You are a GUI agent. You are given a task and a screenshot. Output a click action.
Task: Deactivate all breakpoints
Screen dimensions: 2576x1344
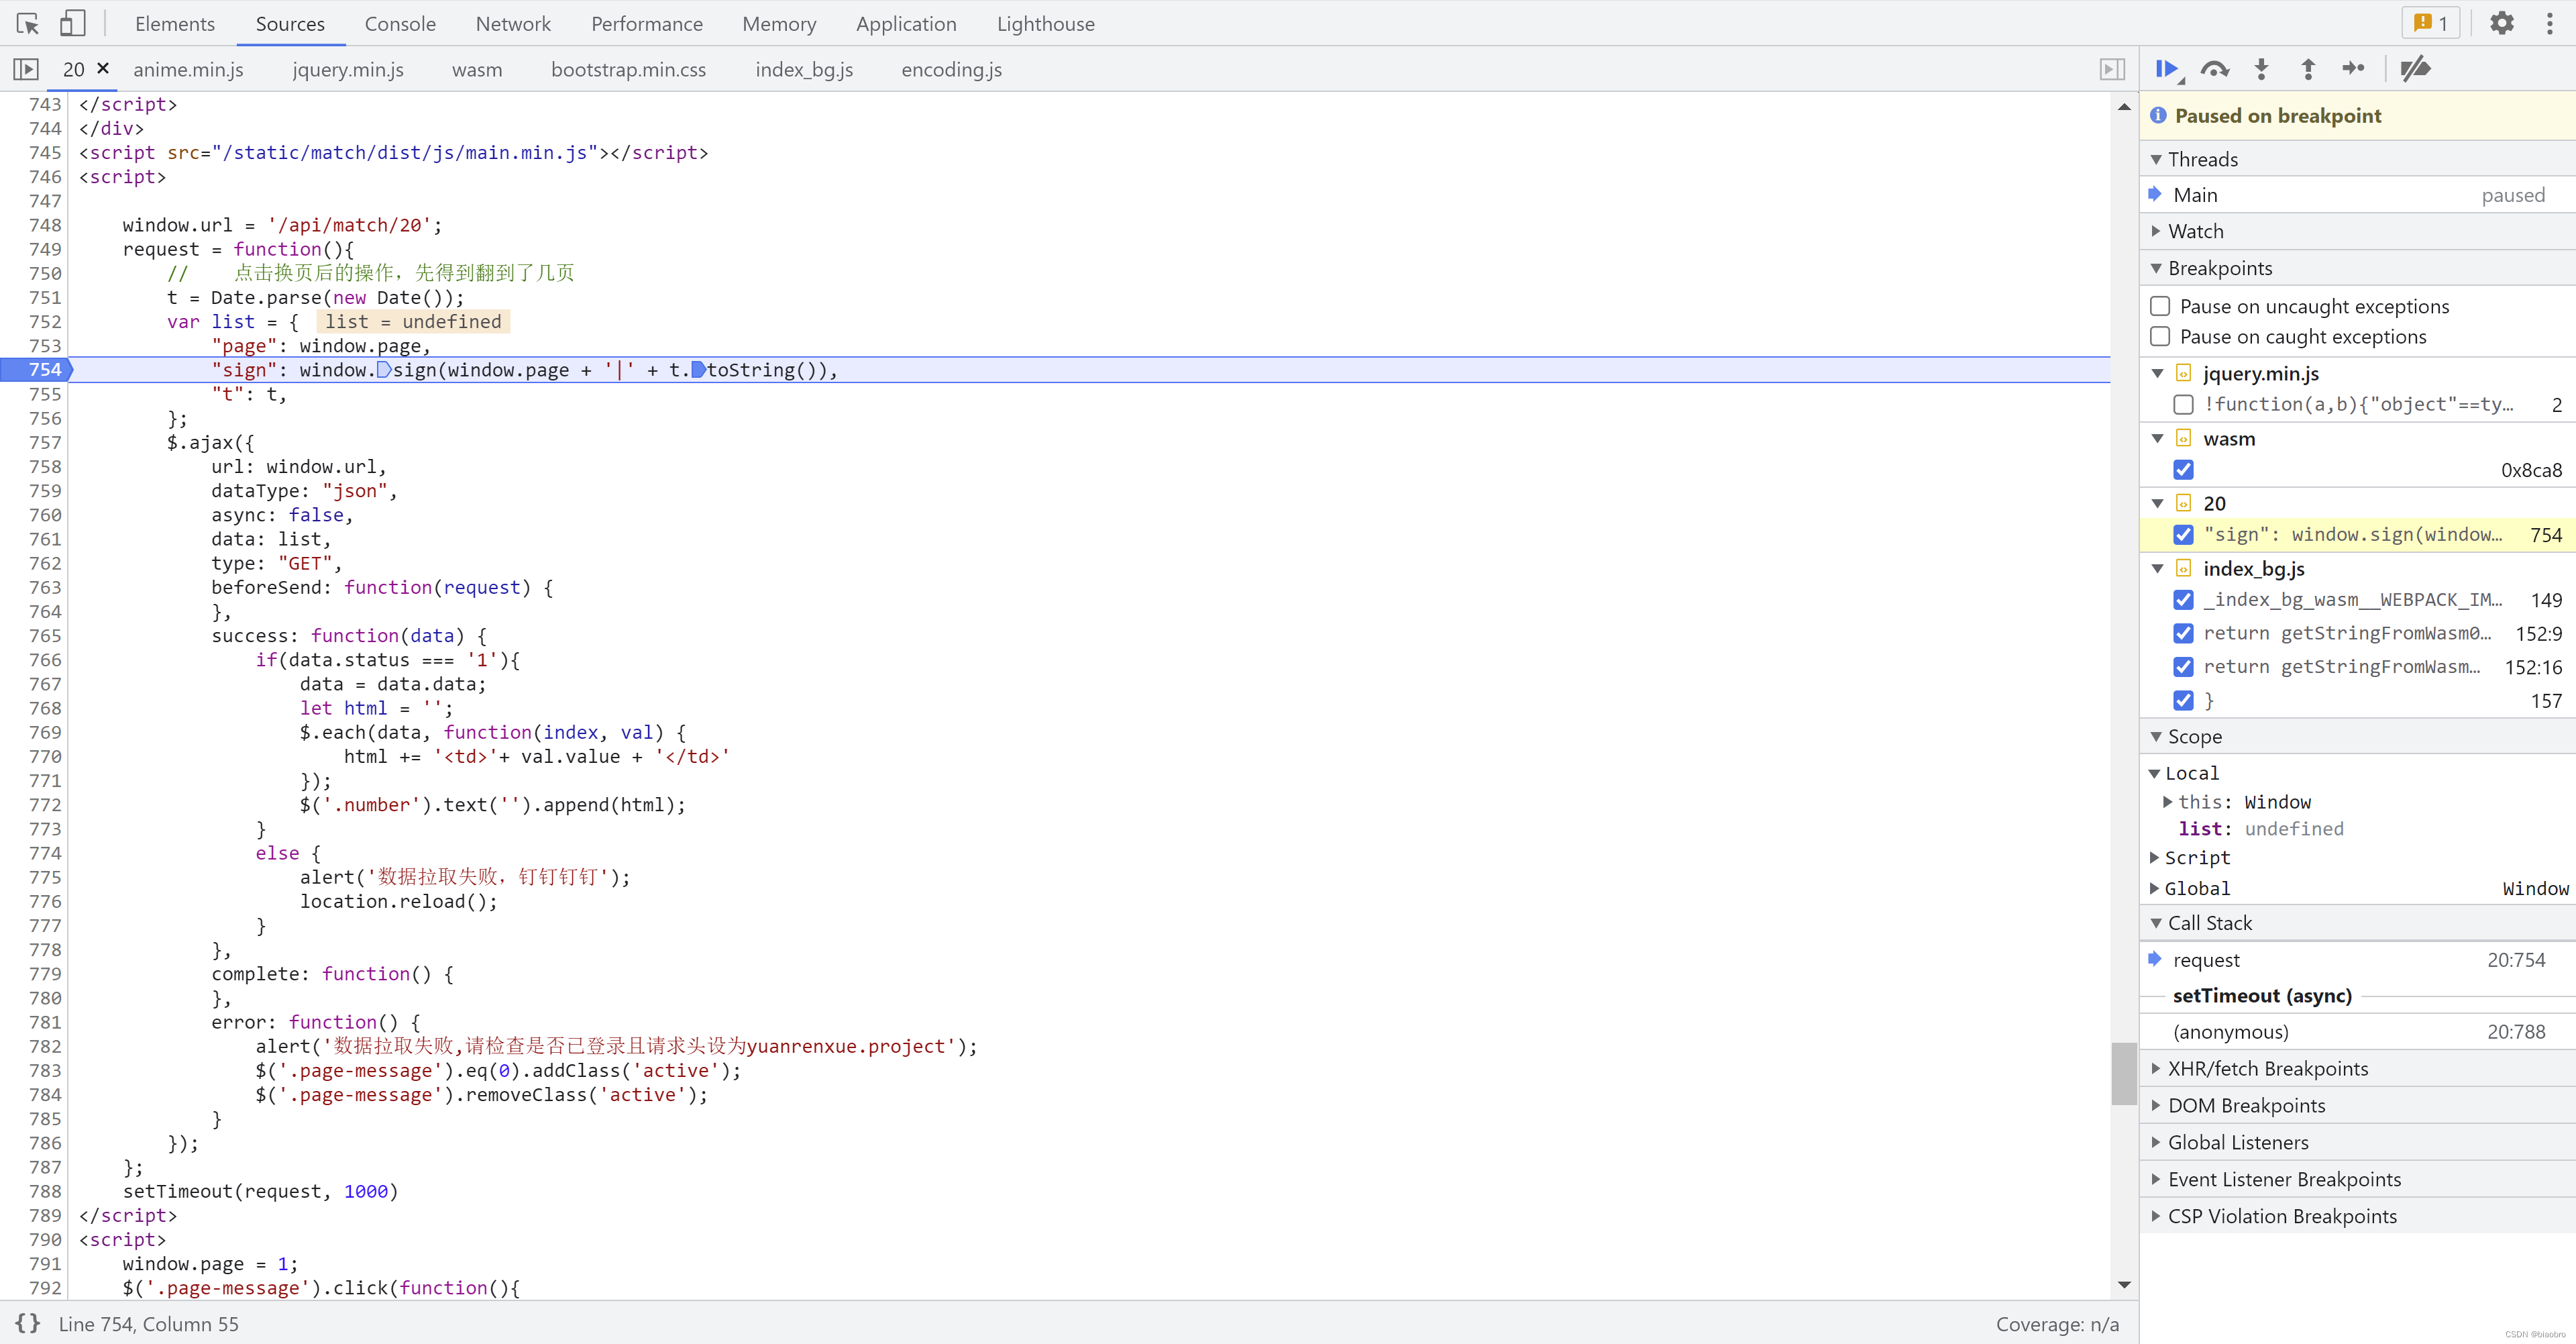point(2414,69)
